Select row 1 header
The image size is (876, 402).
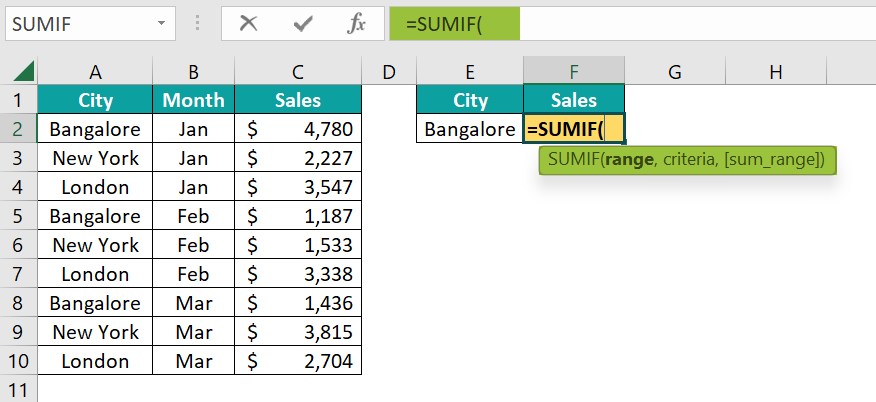(18, 100)
